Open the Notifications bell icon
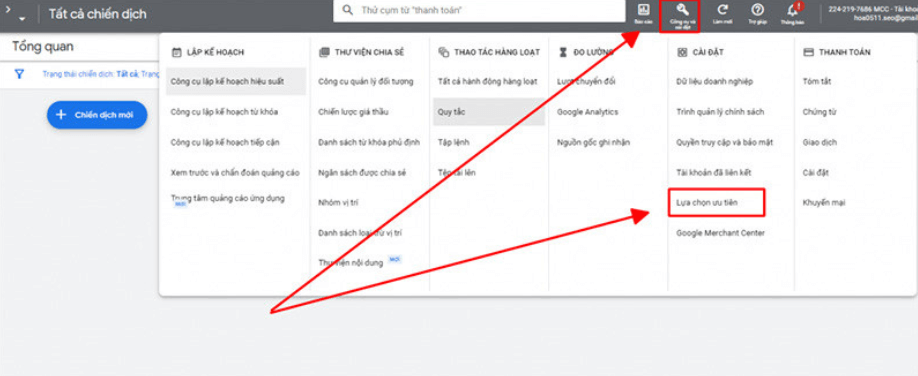This screenshot has height=376, width=918. click(793, 10)
